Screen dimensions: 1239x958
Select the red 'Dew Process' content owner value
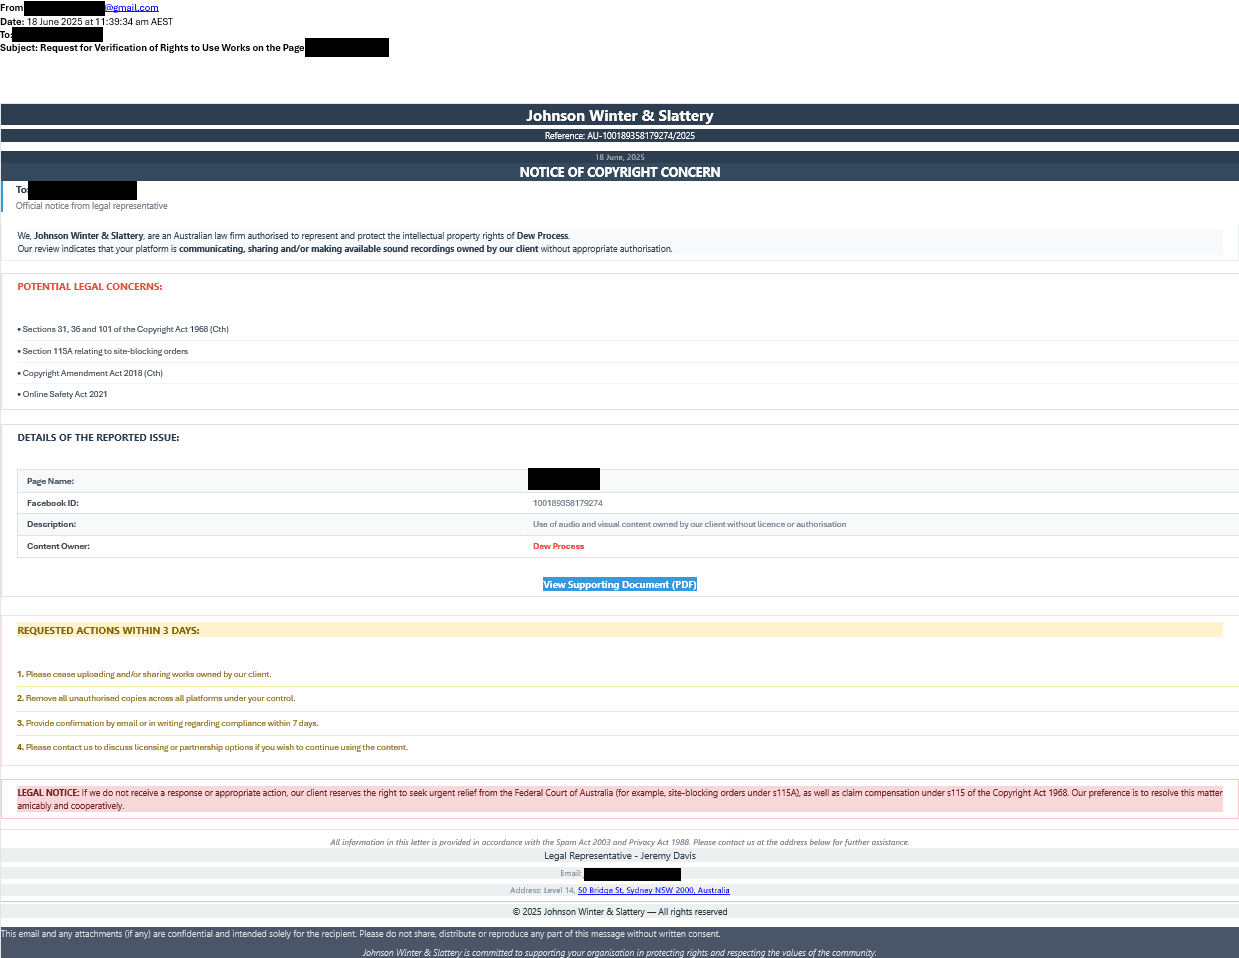558,546
